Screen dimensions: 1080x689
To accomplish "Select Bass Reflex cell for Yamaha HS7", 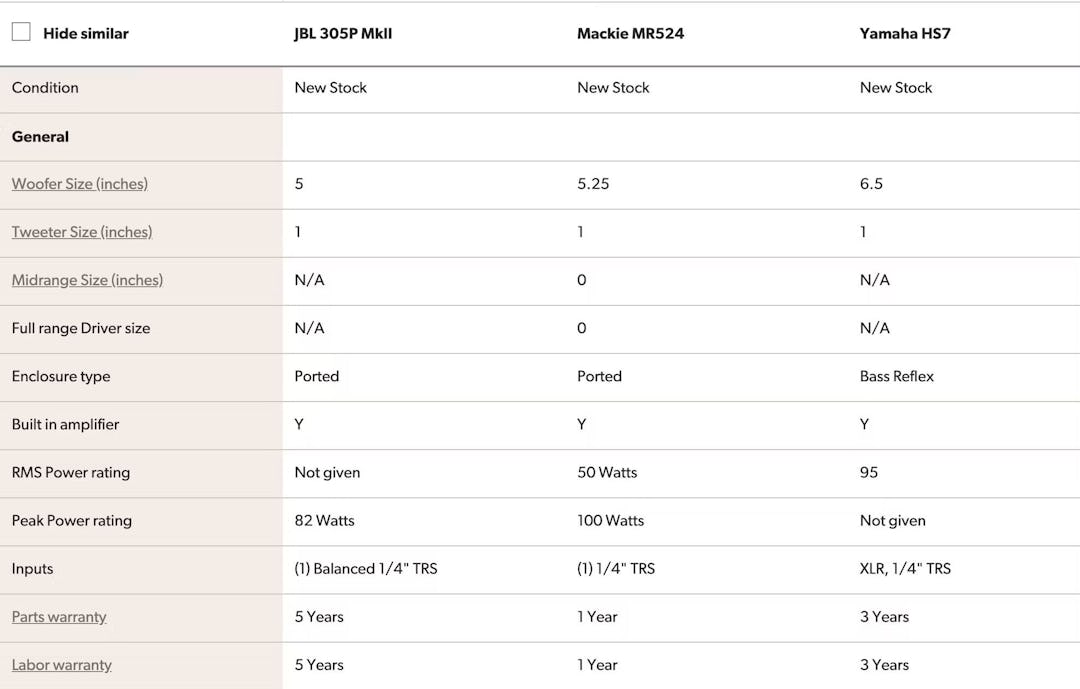I will pos(898,377).
